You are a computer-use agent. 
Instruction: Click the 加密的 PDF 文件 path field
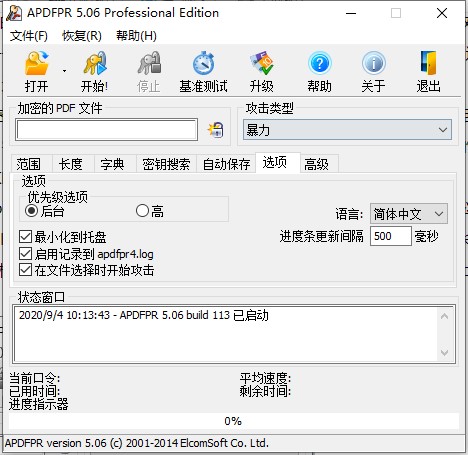pyautogui.click(x=106, y=130)
